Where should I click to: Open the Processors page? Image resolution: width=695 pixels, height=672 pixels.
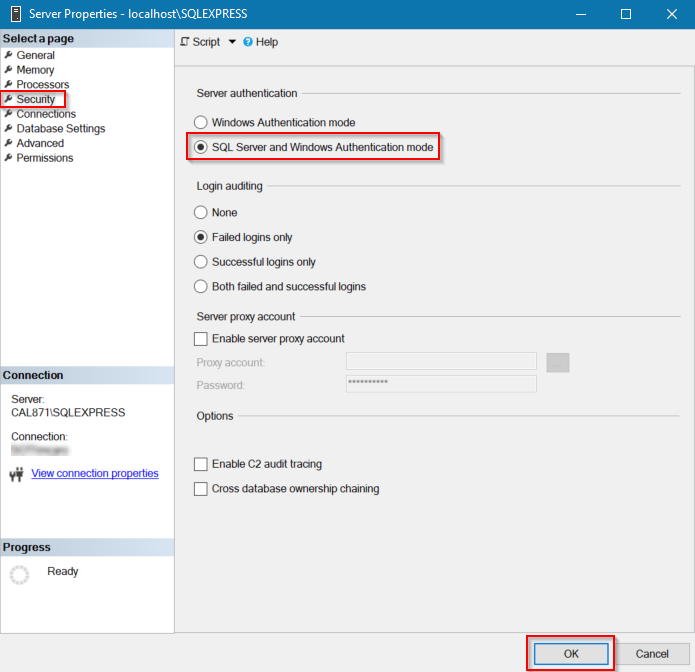43,85
